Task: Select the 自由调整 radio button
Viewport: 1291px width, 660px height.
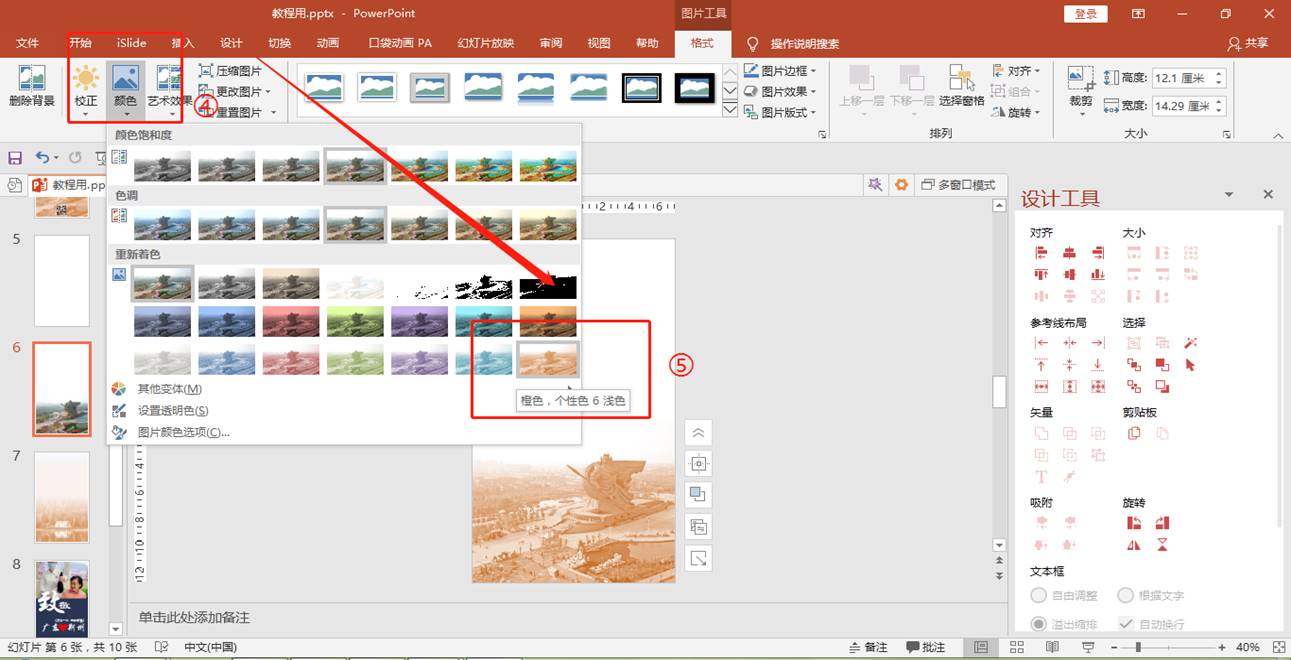Action: (1039, 595)
